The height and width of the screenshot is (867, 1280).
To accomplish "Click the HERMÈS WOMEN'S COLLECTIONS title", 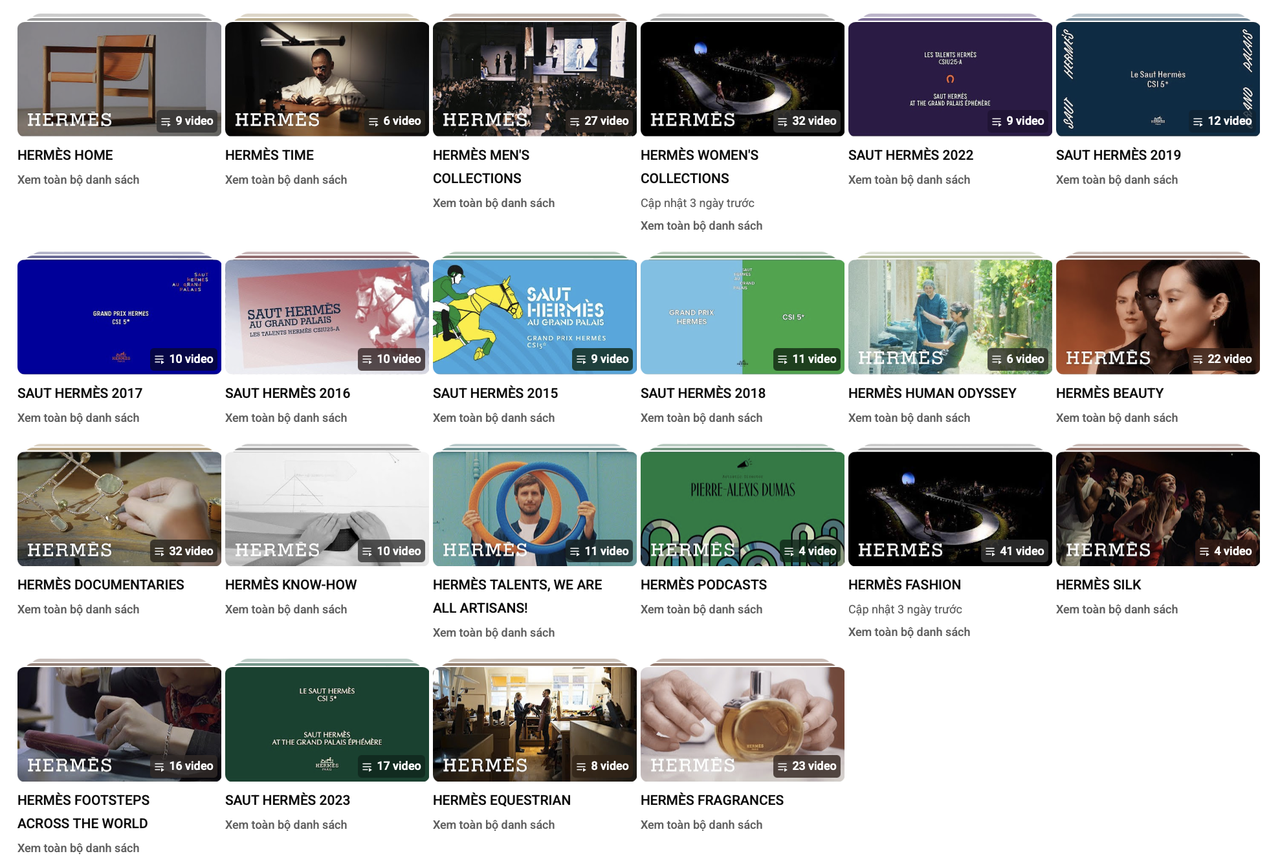I will point(699,167).
